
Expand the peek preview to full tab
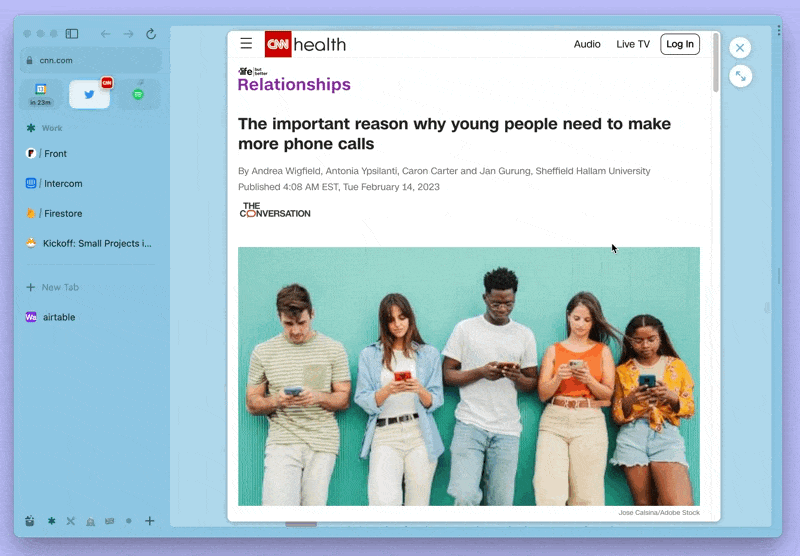pos(740,76)
